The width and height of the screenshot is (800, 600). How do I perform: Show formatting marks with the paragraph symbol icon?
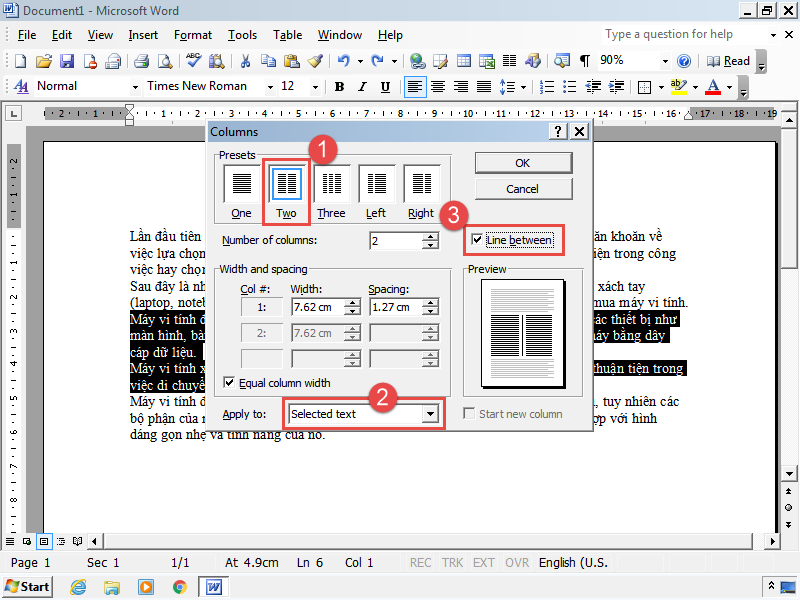coord(585,61)
